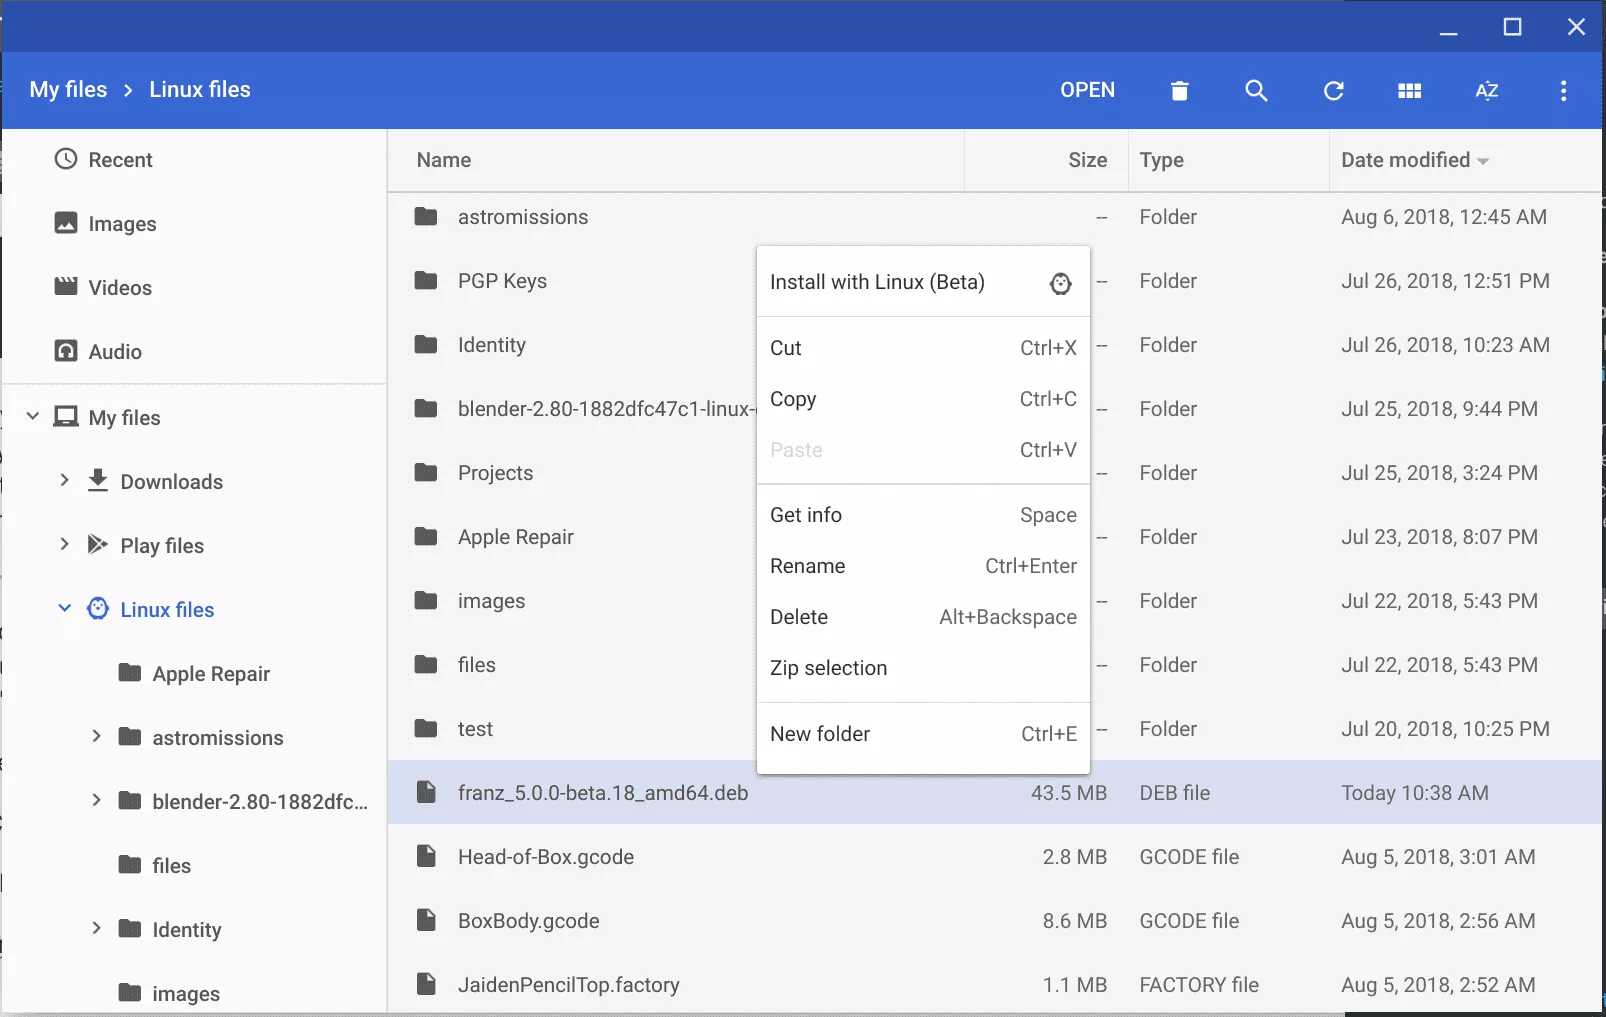Viewport: 1606px width, 1017px height.
Task: Select the Identity folder row name
Action: coord(491,345)
